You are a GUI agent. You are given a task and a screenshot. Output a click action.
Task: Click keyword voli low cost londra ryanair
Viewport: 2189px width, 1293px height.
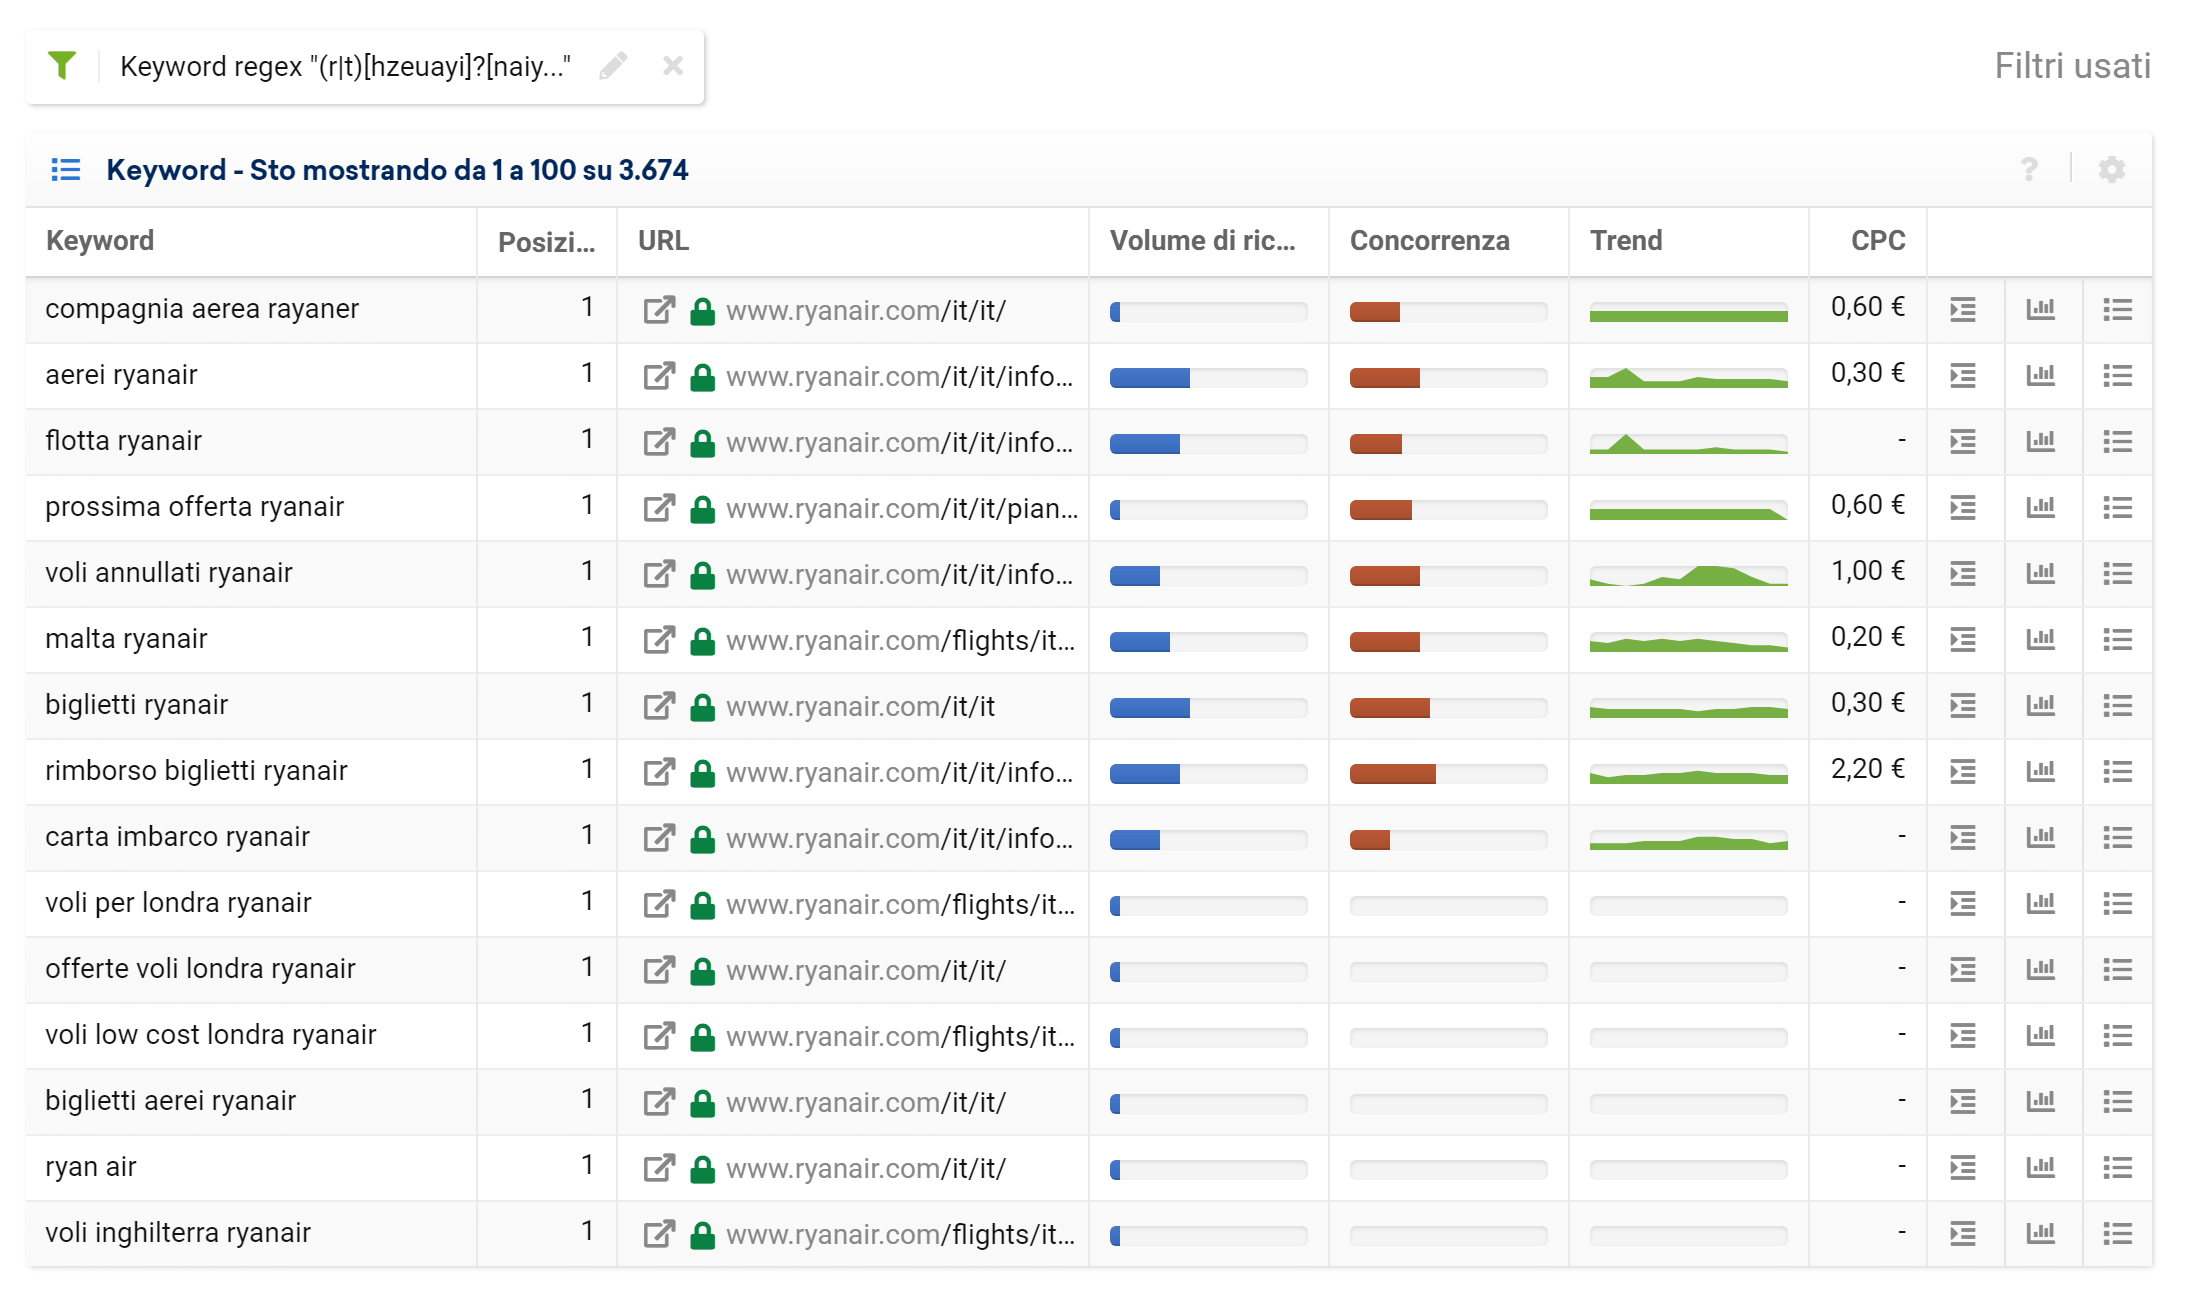[211, 1035]
